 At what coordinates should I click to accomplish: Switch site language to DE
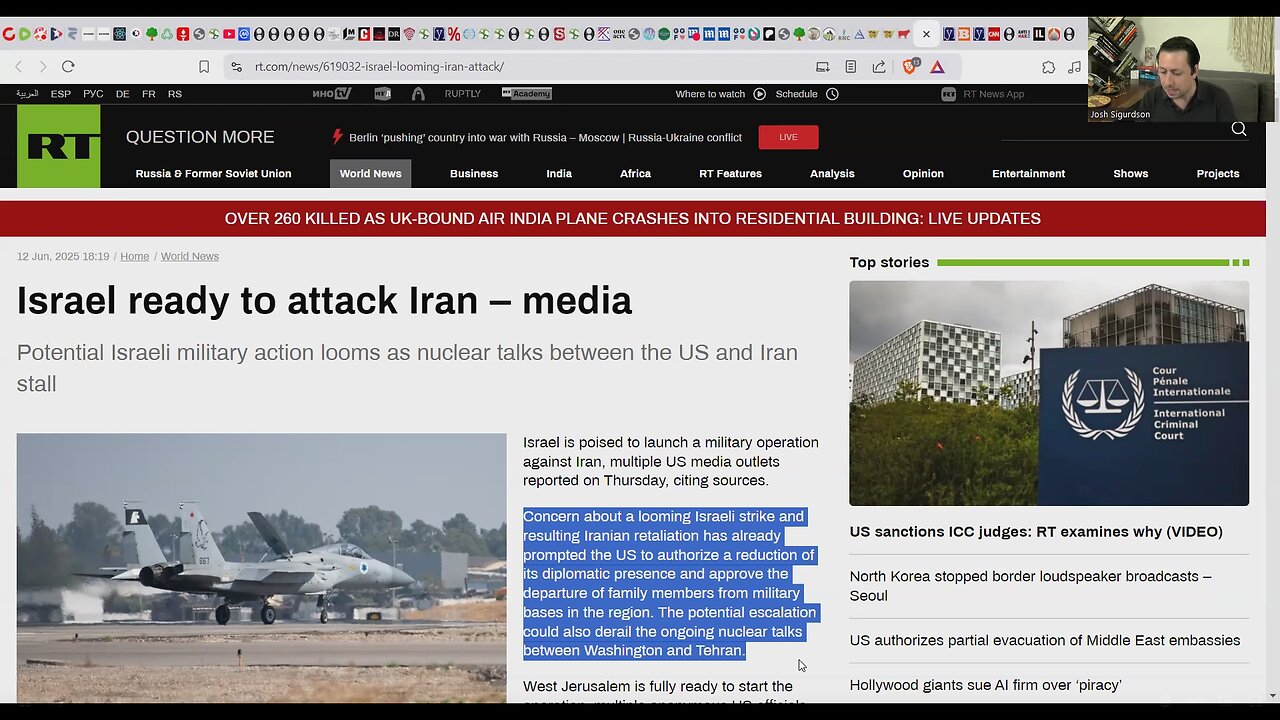(122, 94)
